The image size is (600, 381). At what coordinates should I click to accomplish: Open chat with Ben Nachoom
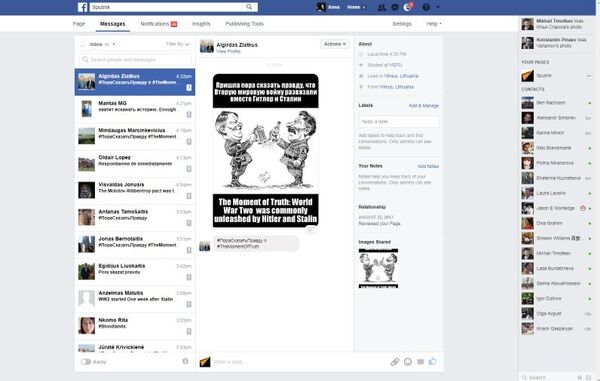(x=557, y=103)
